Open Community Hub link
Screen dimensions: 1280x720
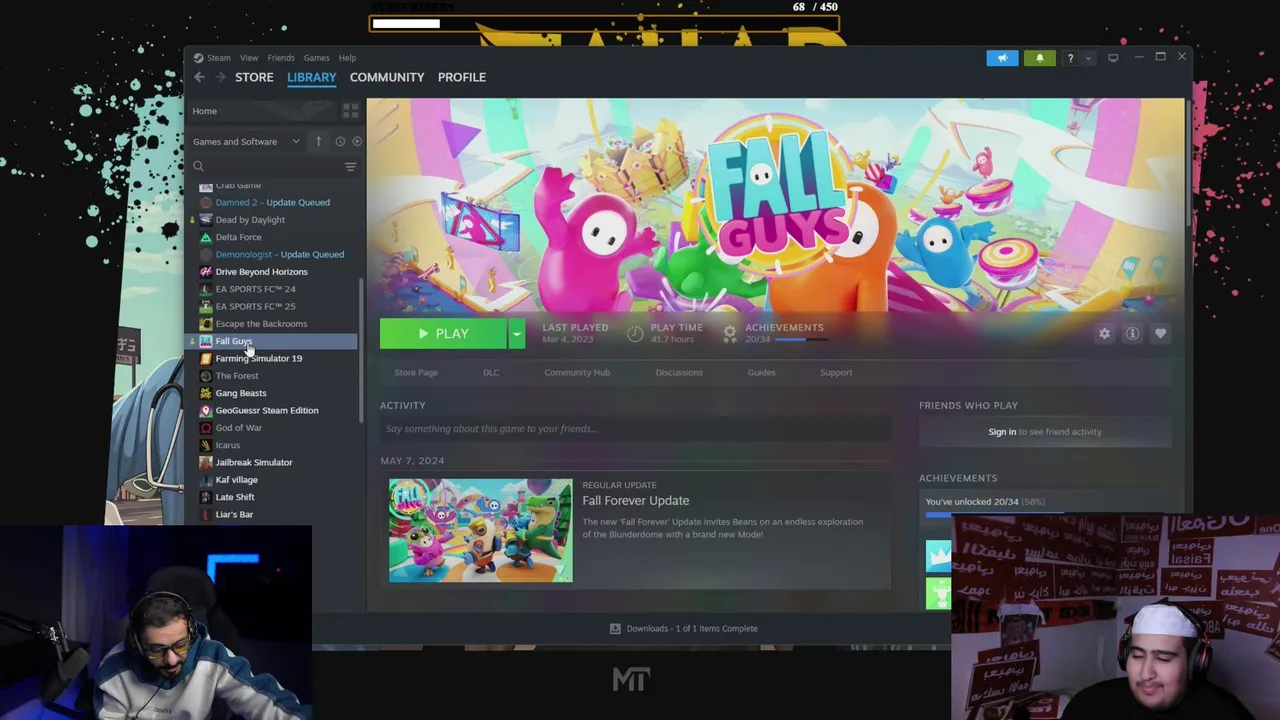[577, 372]
